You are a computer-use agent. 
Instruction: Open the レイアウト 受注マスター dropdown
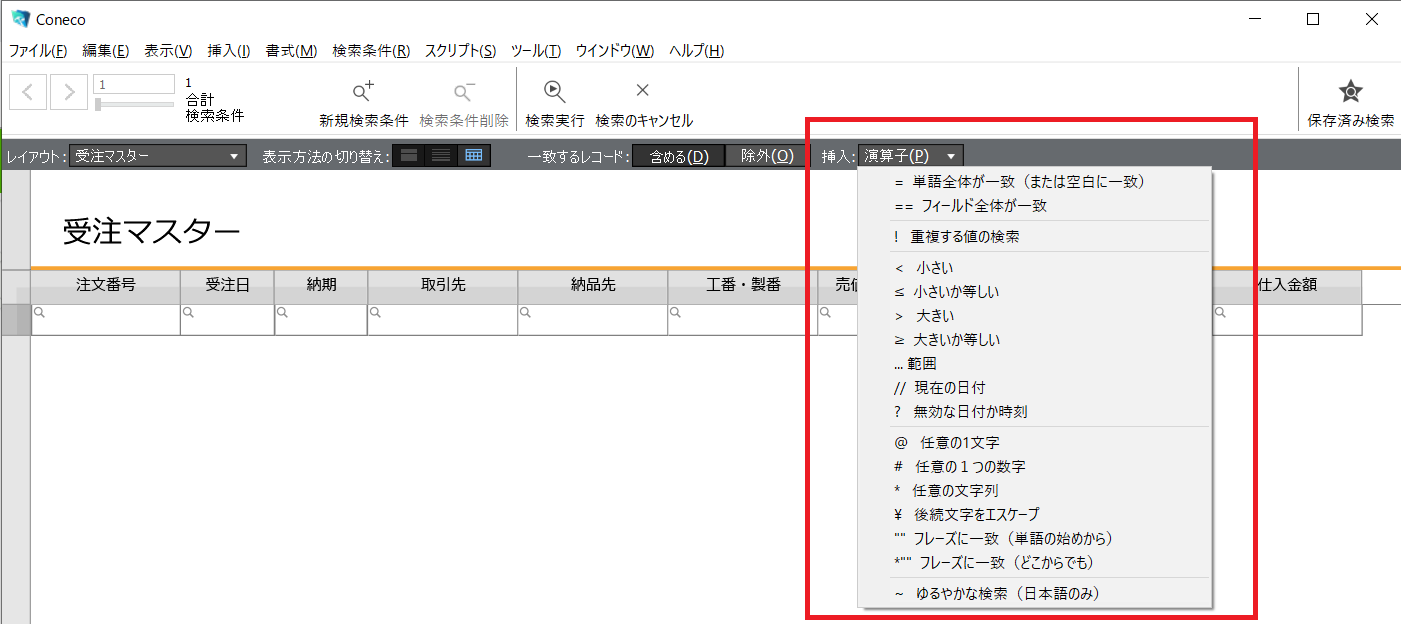point(158,156)
